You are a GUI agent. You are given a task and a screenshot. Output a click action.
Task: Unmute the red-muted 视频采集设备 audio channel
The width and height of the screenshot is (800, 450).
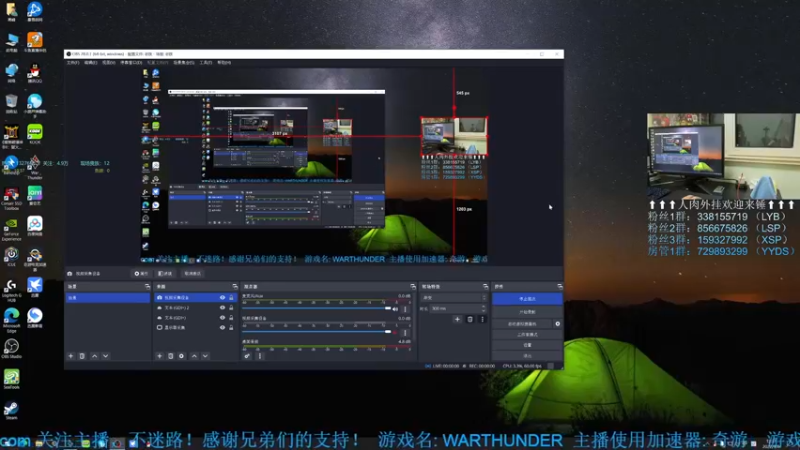(395, 333)
